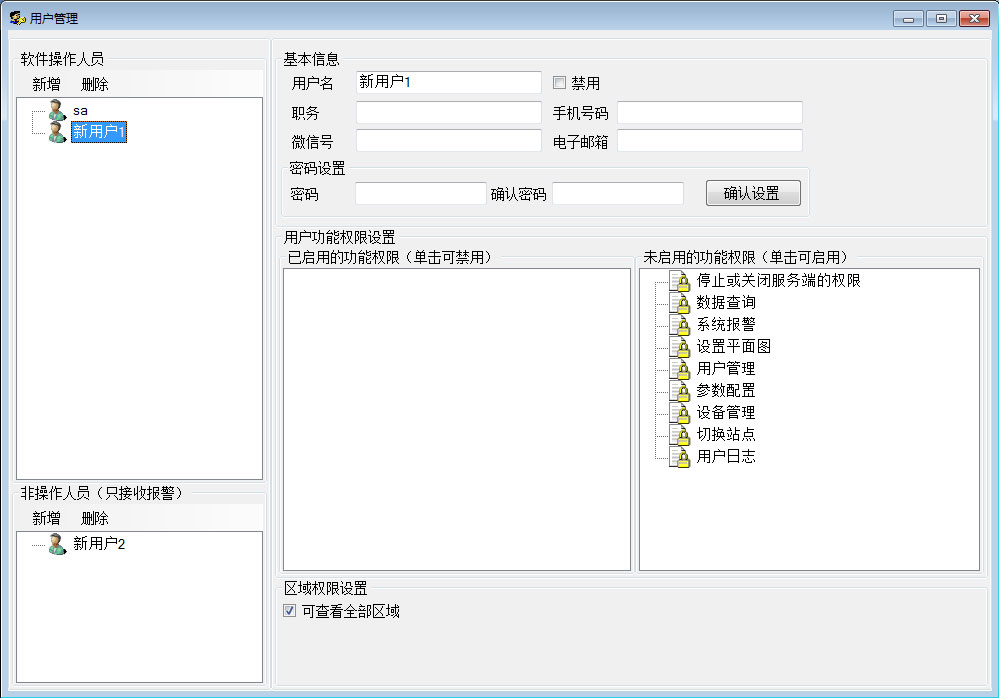The width and height of the screenshot is (999, 698).
Task: Enable the 停止或关闭服务端的权限 permission
Action: 779,281
